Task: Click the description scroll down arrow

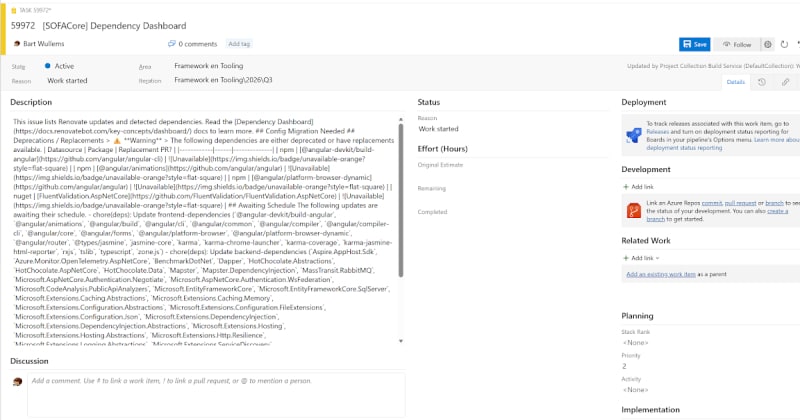Action: [401, 341]
